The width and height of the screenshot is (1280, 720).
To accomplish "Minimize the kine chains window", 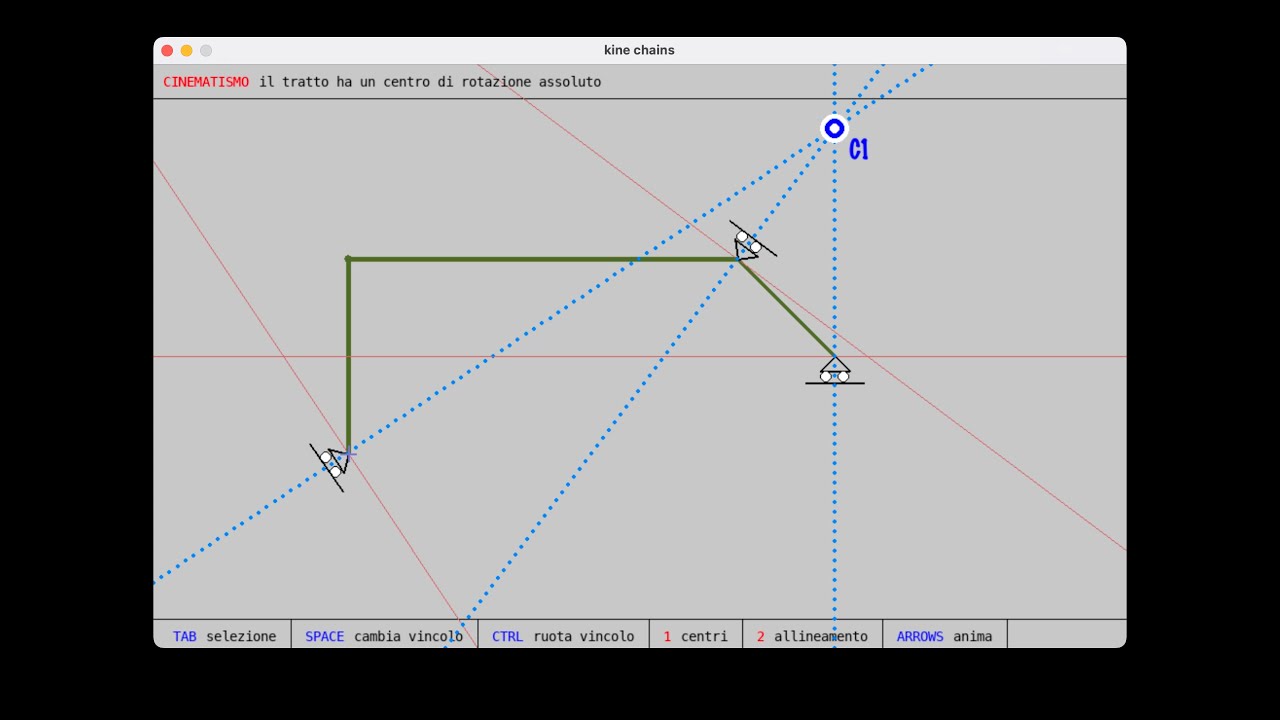I will click(186, 50).
